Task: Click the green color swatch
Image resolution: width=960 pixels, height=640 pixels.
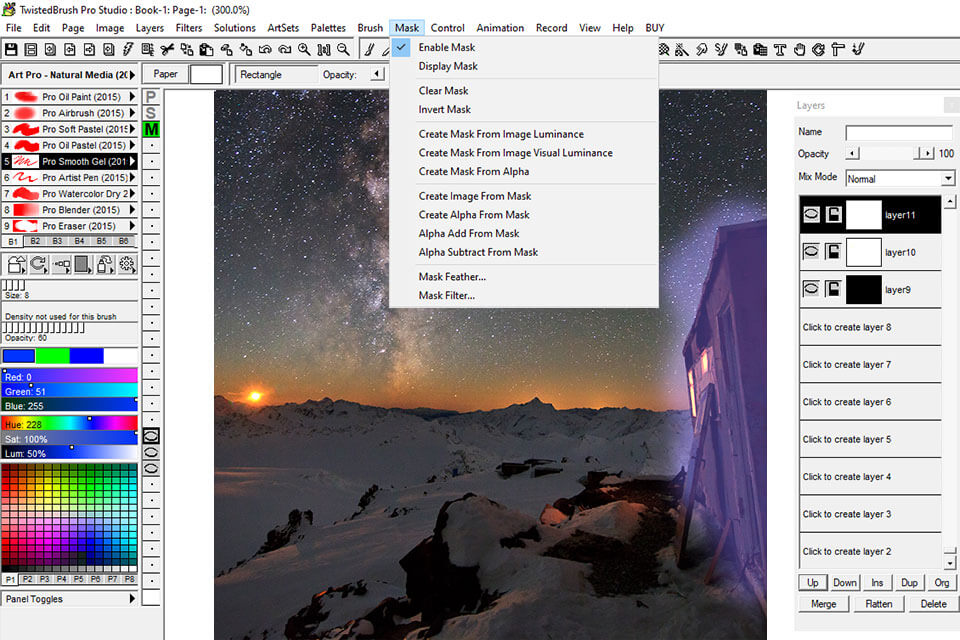Action: point(53,356)
